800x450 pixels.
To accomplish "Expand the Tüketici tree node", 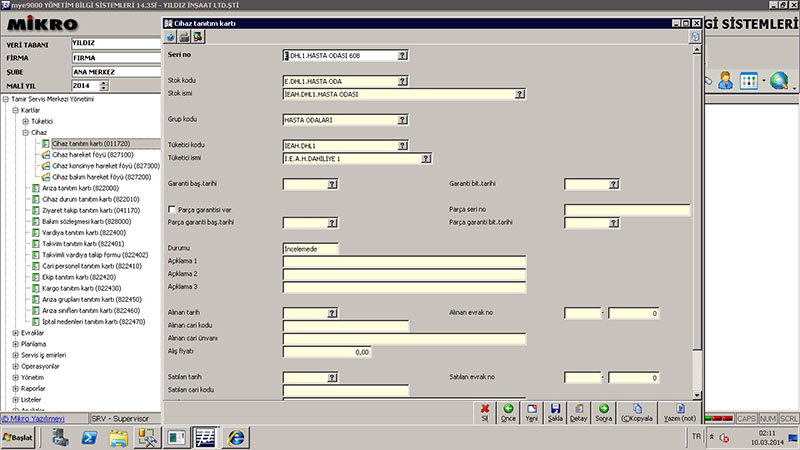I will click(26, 121).
